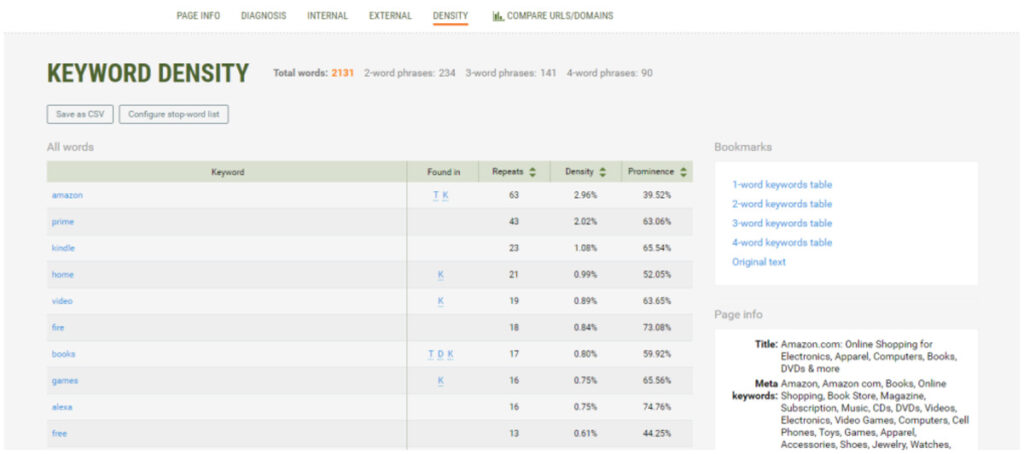Image resolution: width=1024 pixels, height=454 pixels.
Task: Click the Save as CSV button
Action: pyautogui.click(x=80, y=114)
